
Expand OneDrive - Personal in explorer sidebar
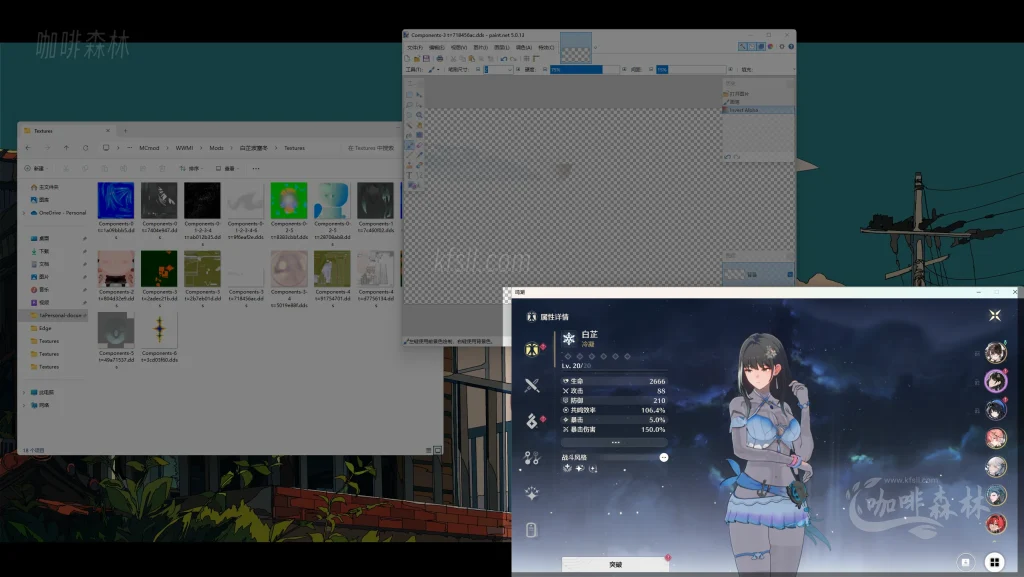25,213
